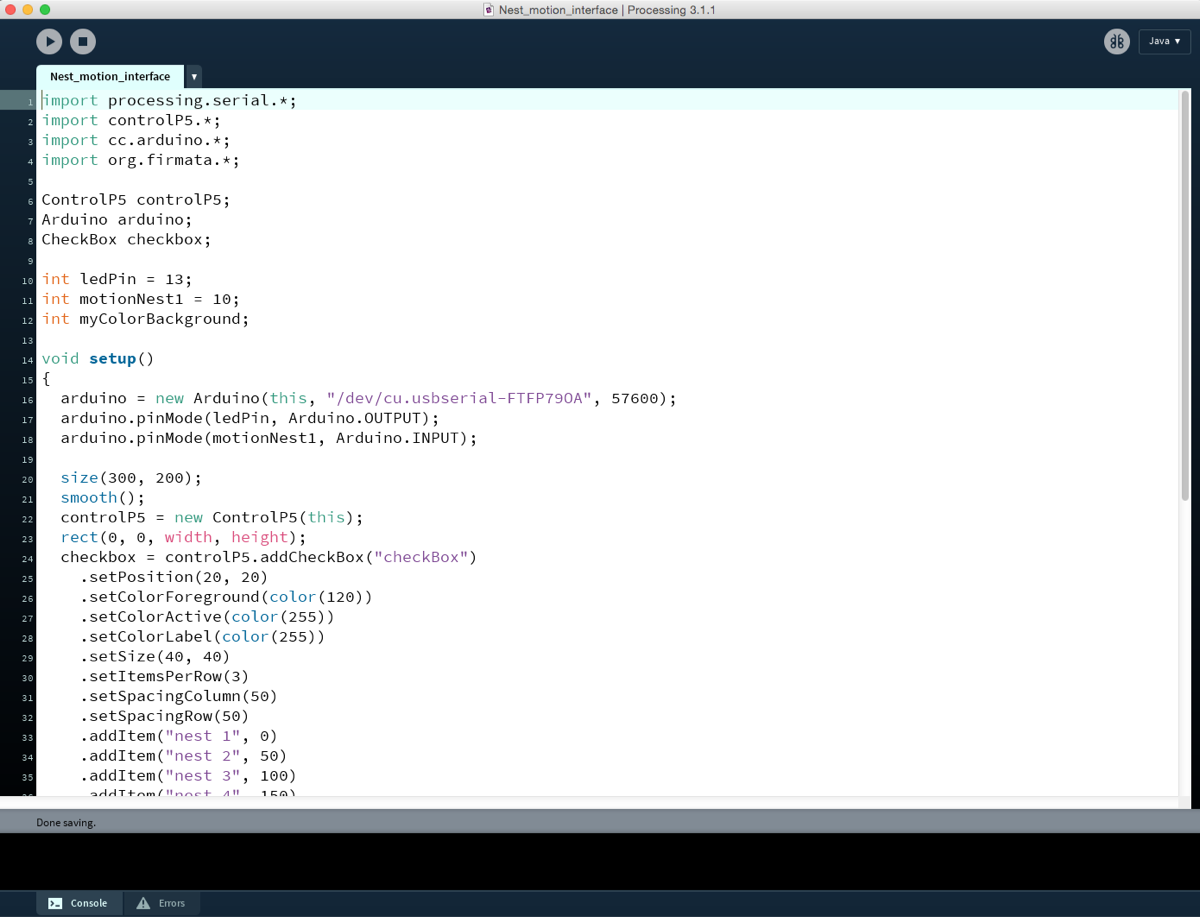This screenshot has width=1200, height=917.
Task: Click line '.setItemsPerRow(3)'
Action: 164,676
